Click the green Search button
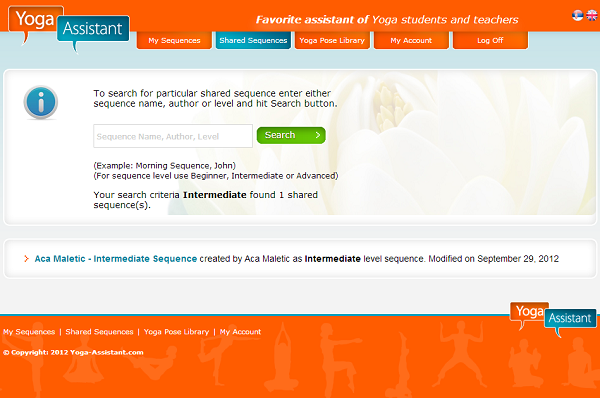 [x=291, y=135]
